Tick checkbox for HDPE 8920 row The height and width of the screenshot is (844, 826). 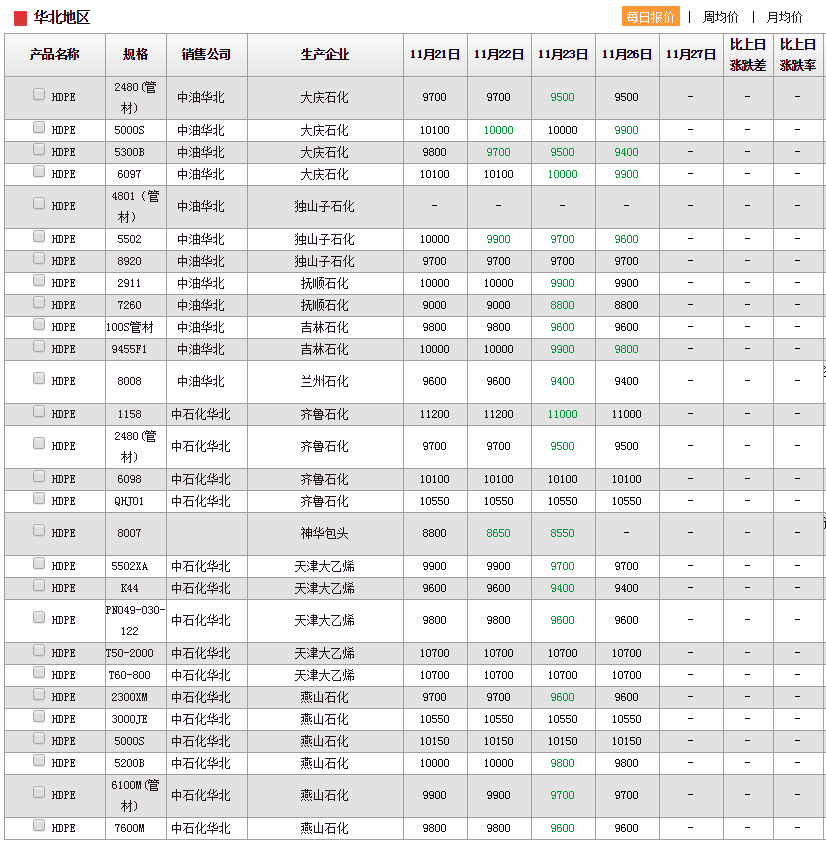coord(39,258)
